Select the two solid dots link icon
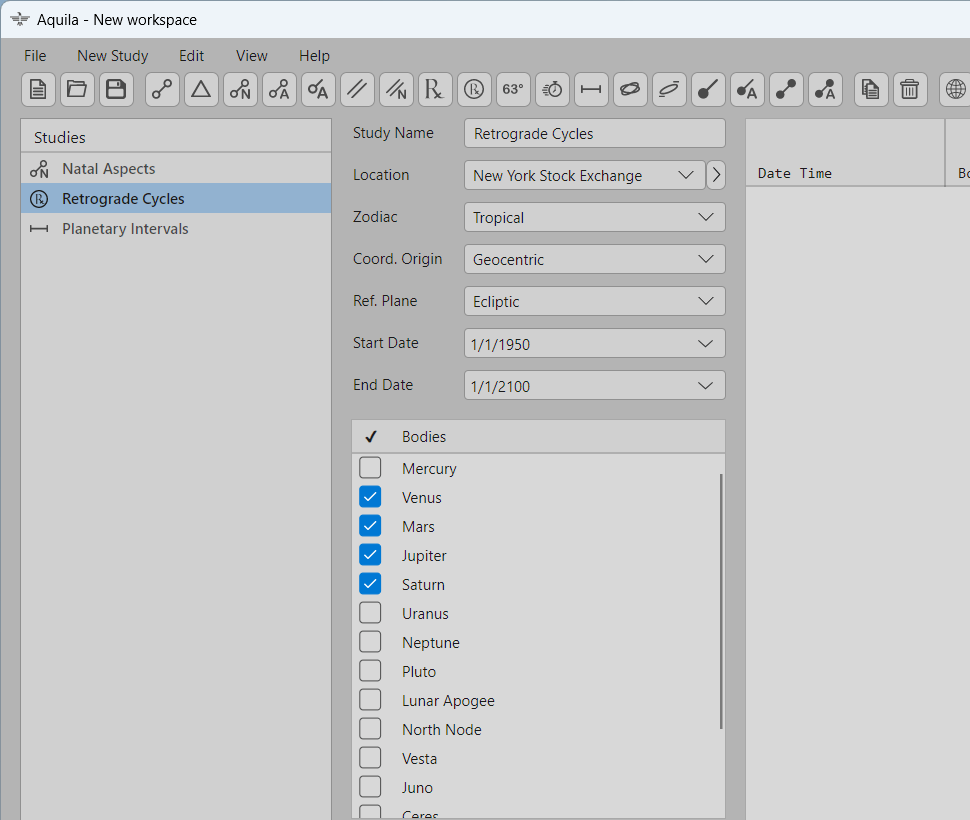This screenshot has height=820, width=970. coord(786,90)
